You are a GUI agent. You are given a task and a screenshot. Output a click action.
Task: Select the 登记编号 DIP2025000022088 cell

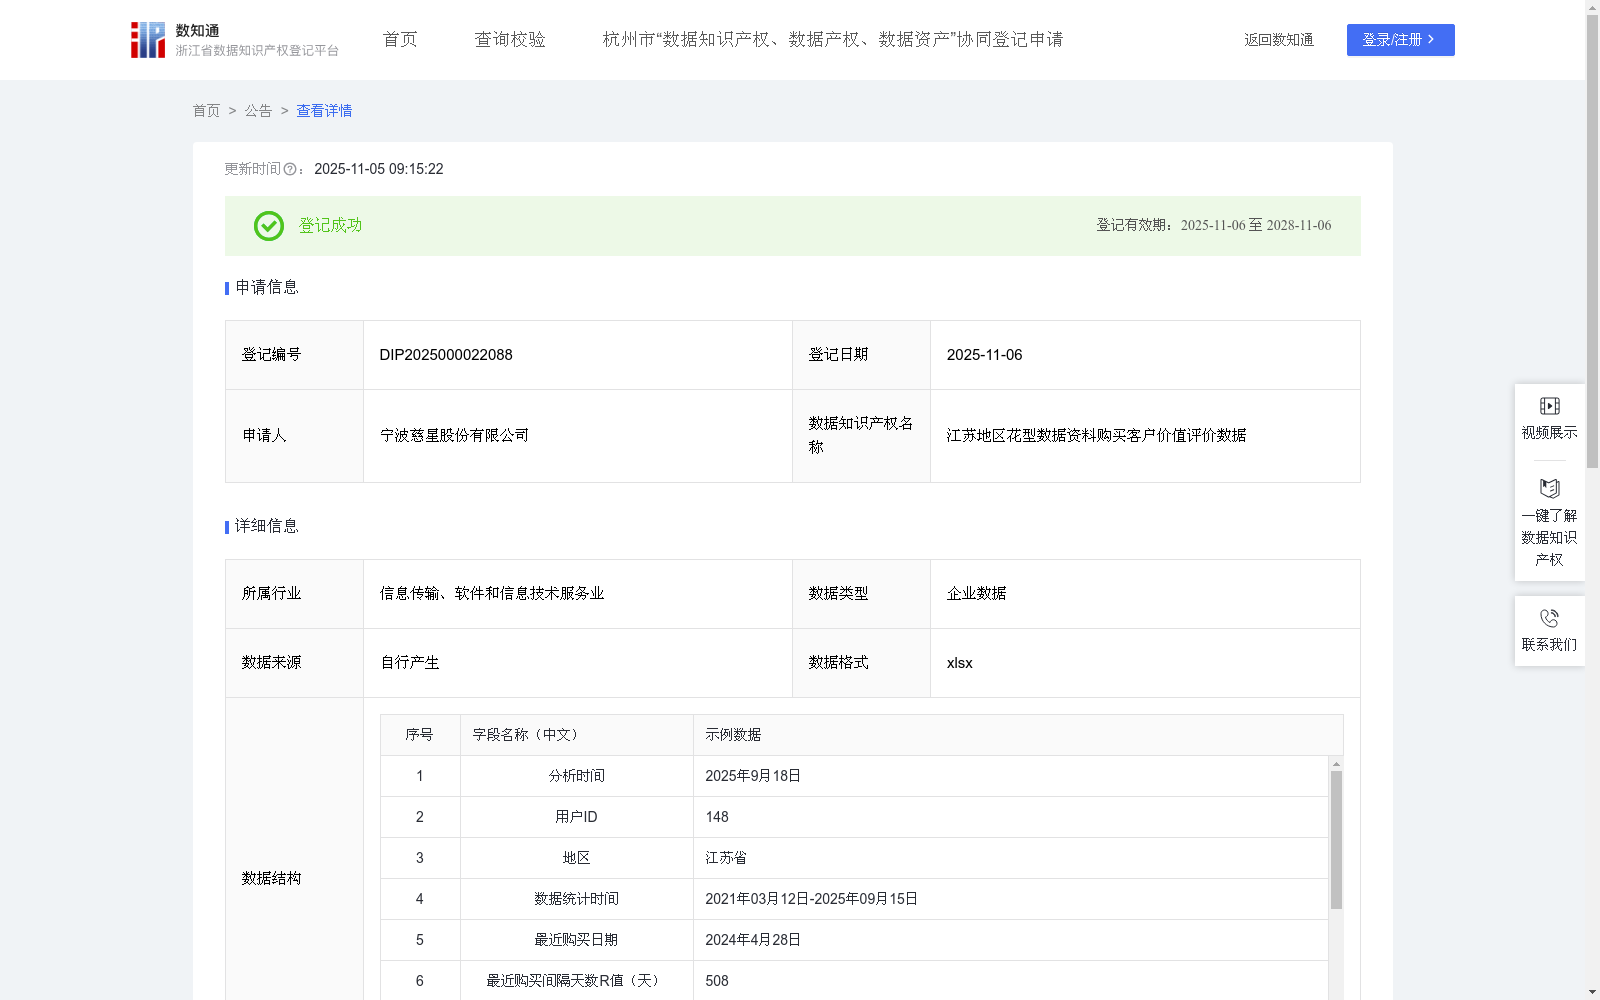point(445,355)
